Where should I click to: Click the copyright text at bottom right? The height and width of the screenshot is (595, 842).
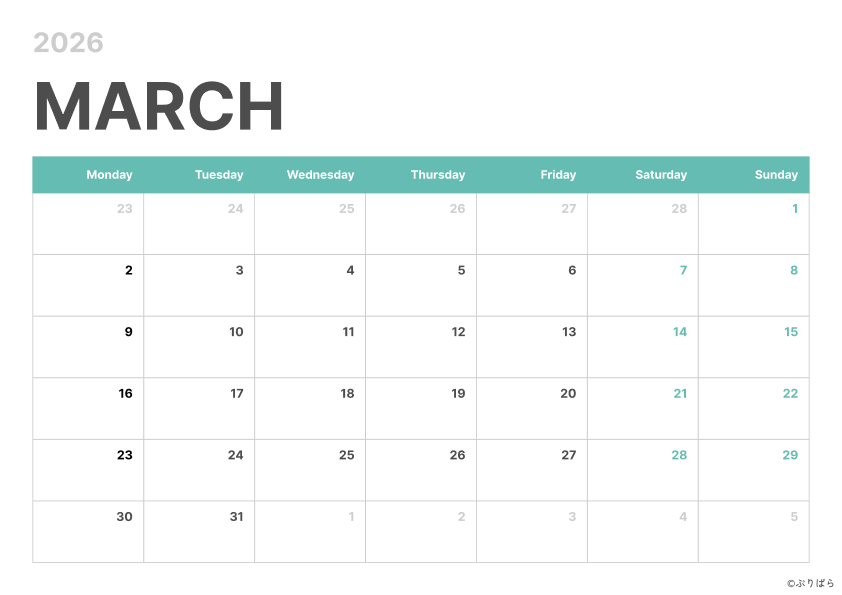[x=810, y=583]
